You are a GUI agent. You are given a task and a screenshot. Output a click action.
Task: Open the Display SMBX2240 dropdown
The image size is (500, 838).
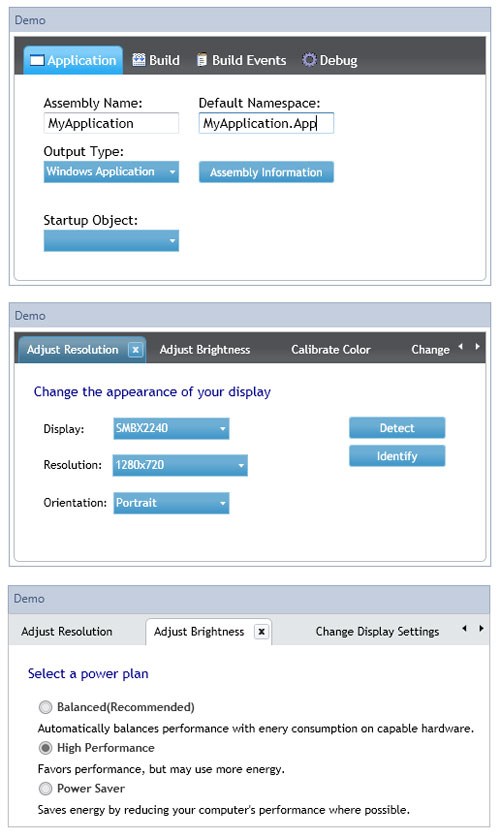point(171,429)
